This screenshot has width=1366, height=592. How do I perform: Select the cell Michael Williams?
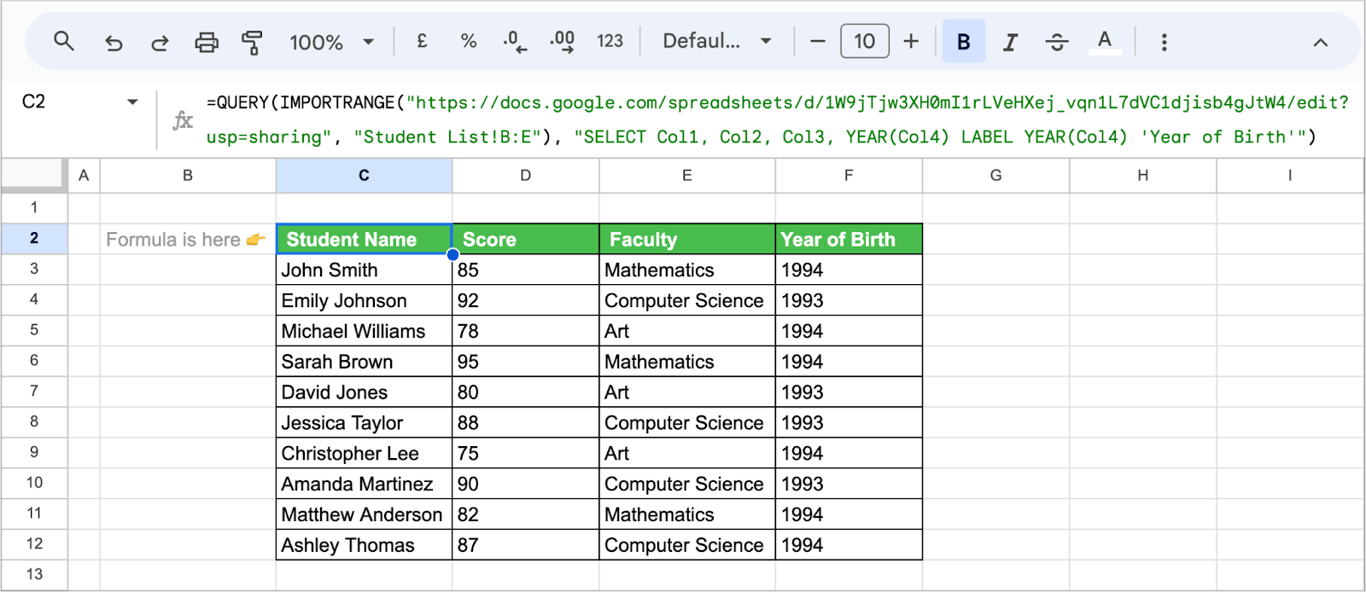pyautogui.click(x=364, y=331)
